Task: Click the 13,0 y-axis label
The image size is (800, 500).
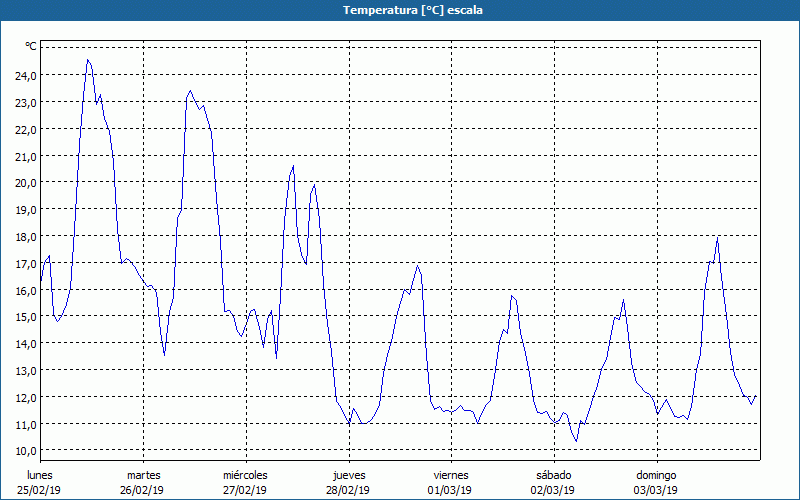Action: point(26,370)
